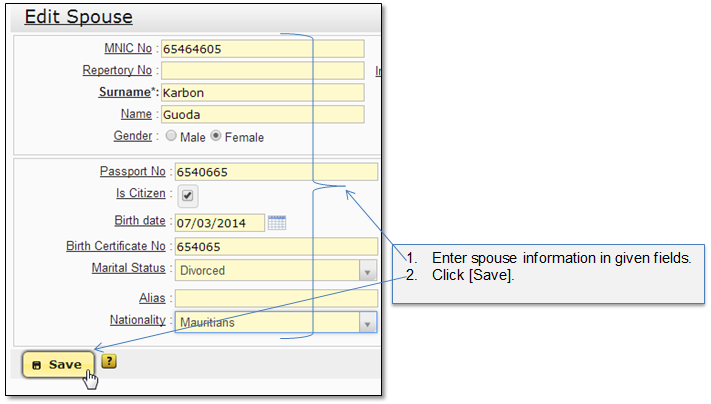Expand the Marital Status dropdown arrow
711x404 pixels.
[368, 271]
